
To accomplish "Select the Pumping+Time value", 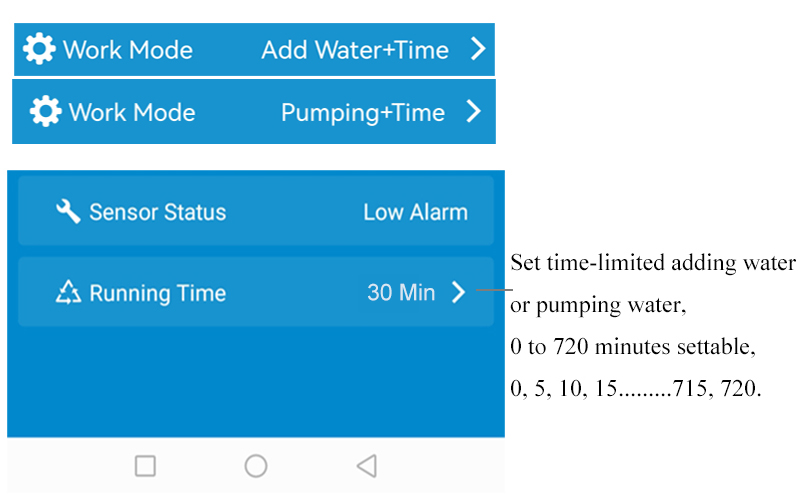I will tap(362, 112).
